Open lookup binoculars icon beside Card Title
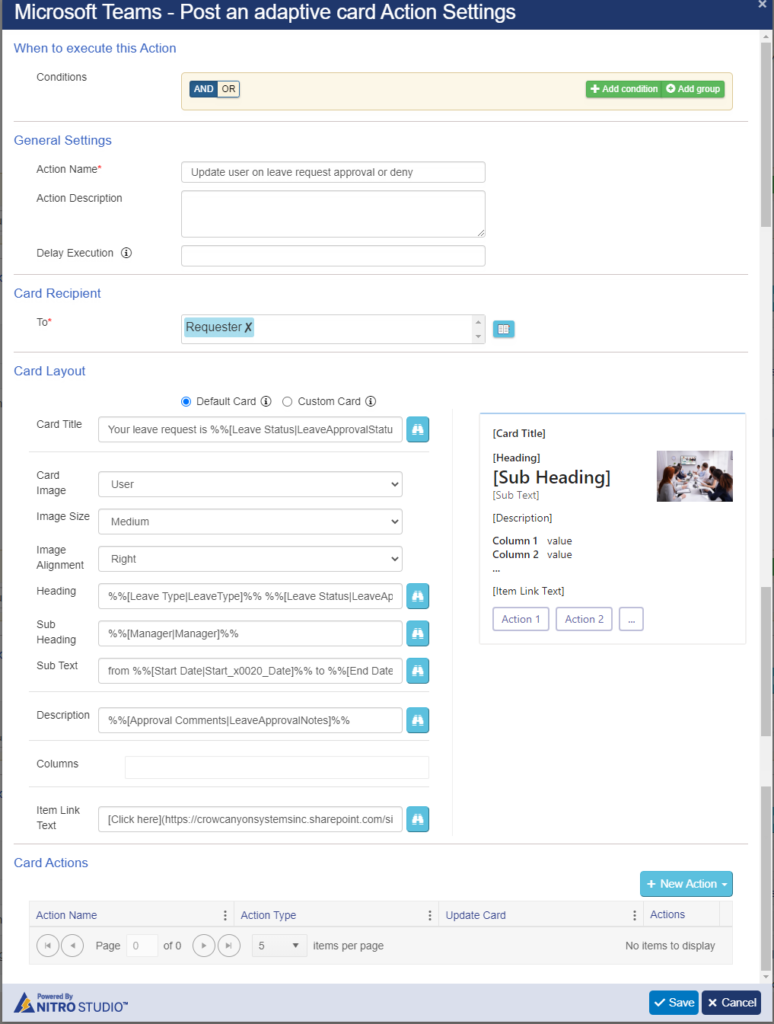774x1024 pixels. pyautogui.click(x=417, y=429)
